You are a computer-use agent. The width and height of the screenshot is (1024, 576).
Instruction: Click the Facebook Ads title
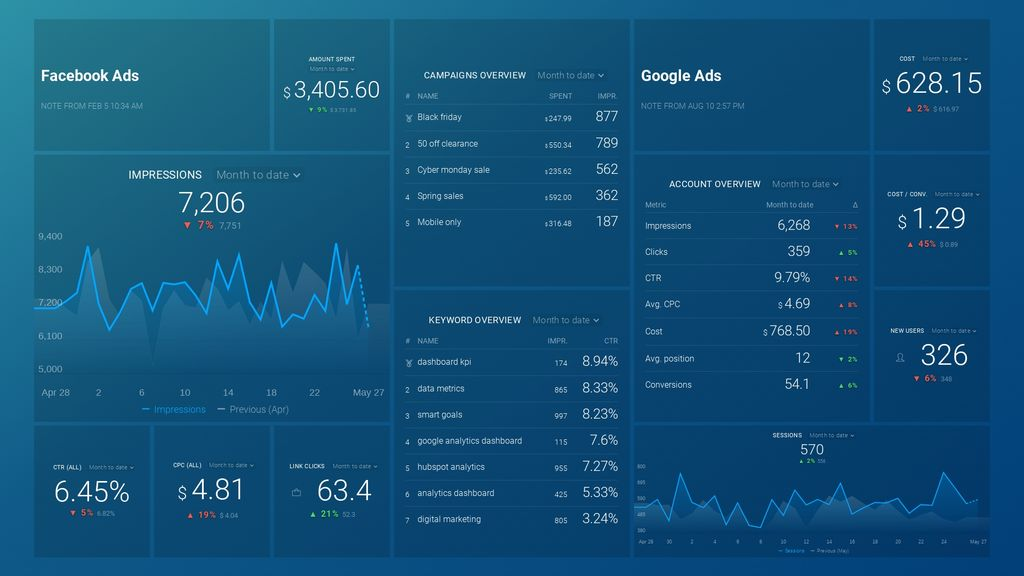(x=89, y=76)
